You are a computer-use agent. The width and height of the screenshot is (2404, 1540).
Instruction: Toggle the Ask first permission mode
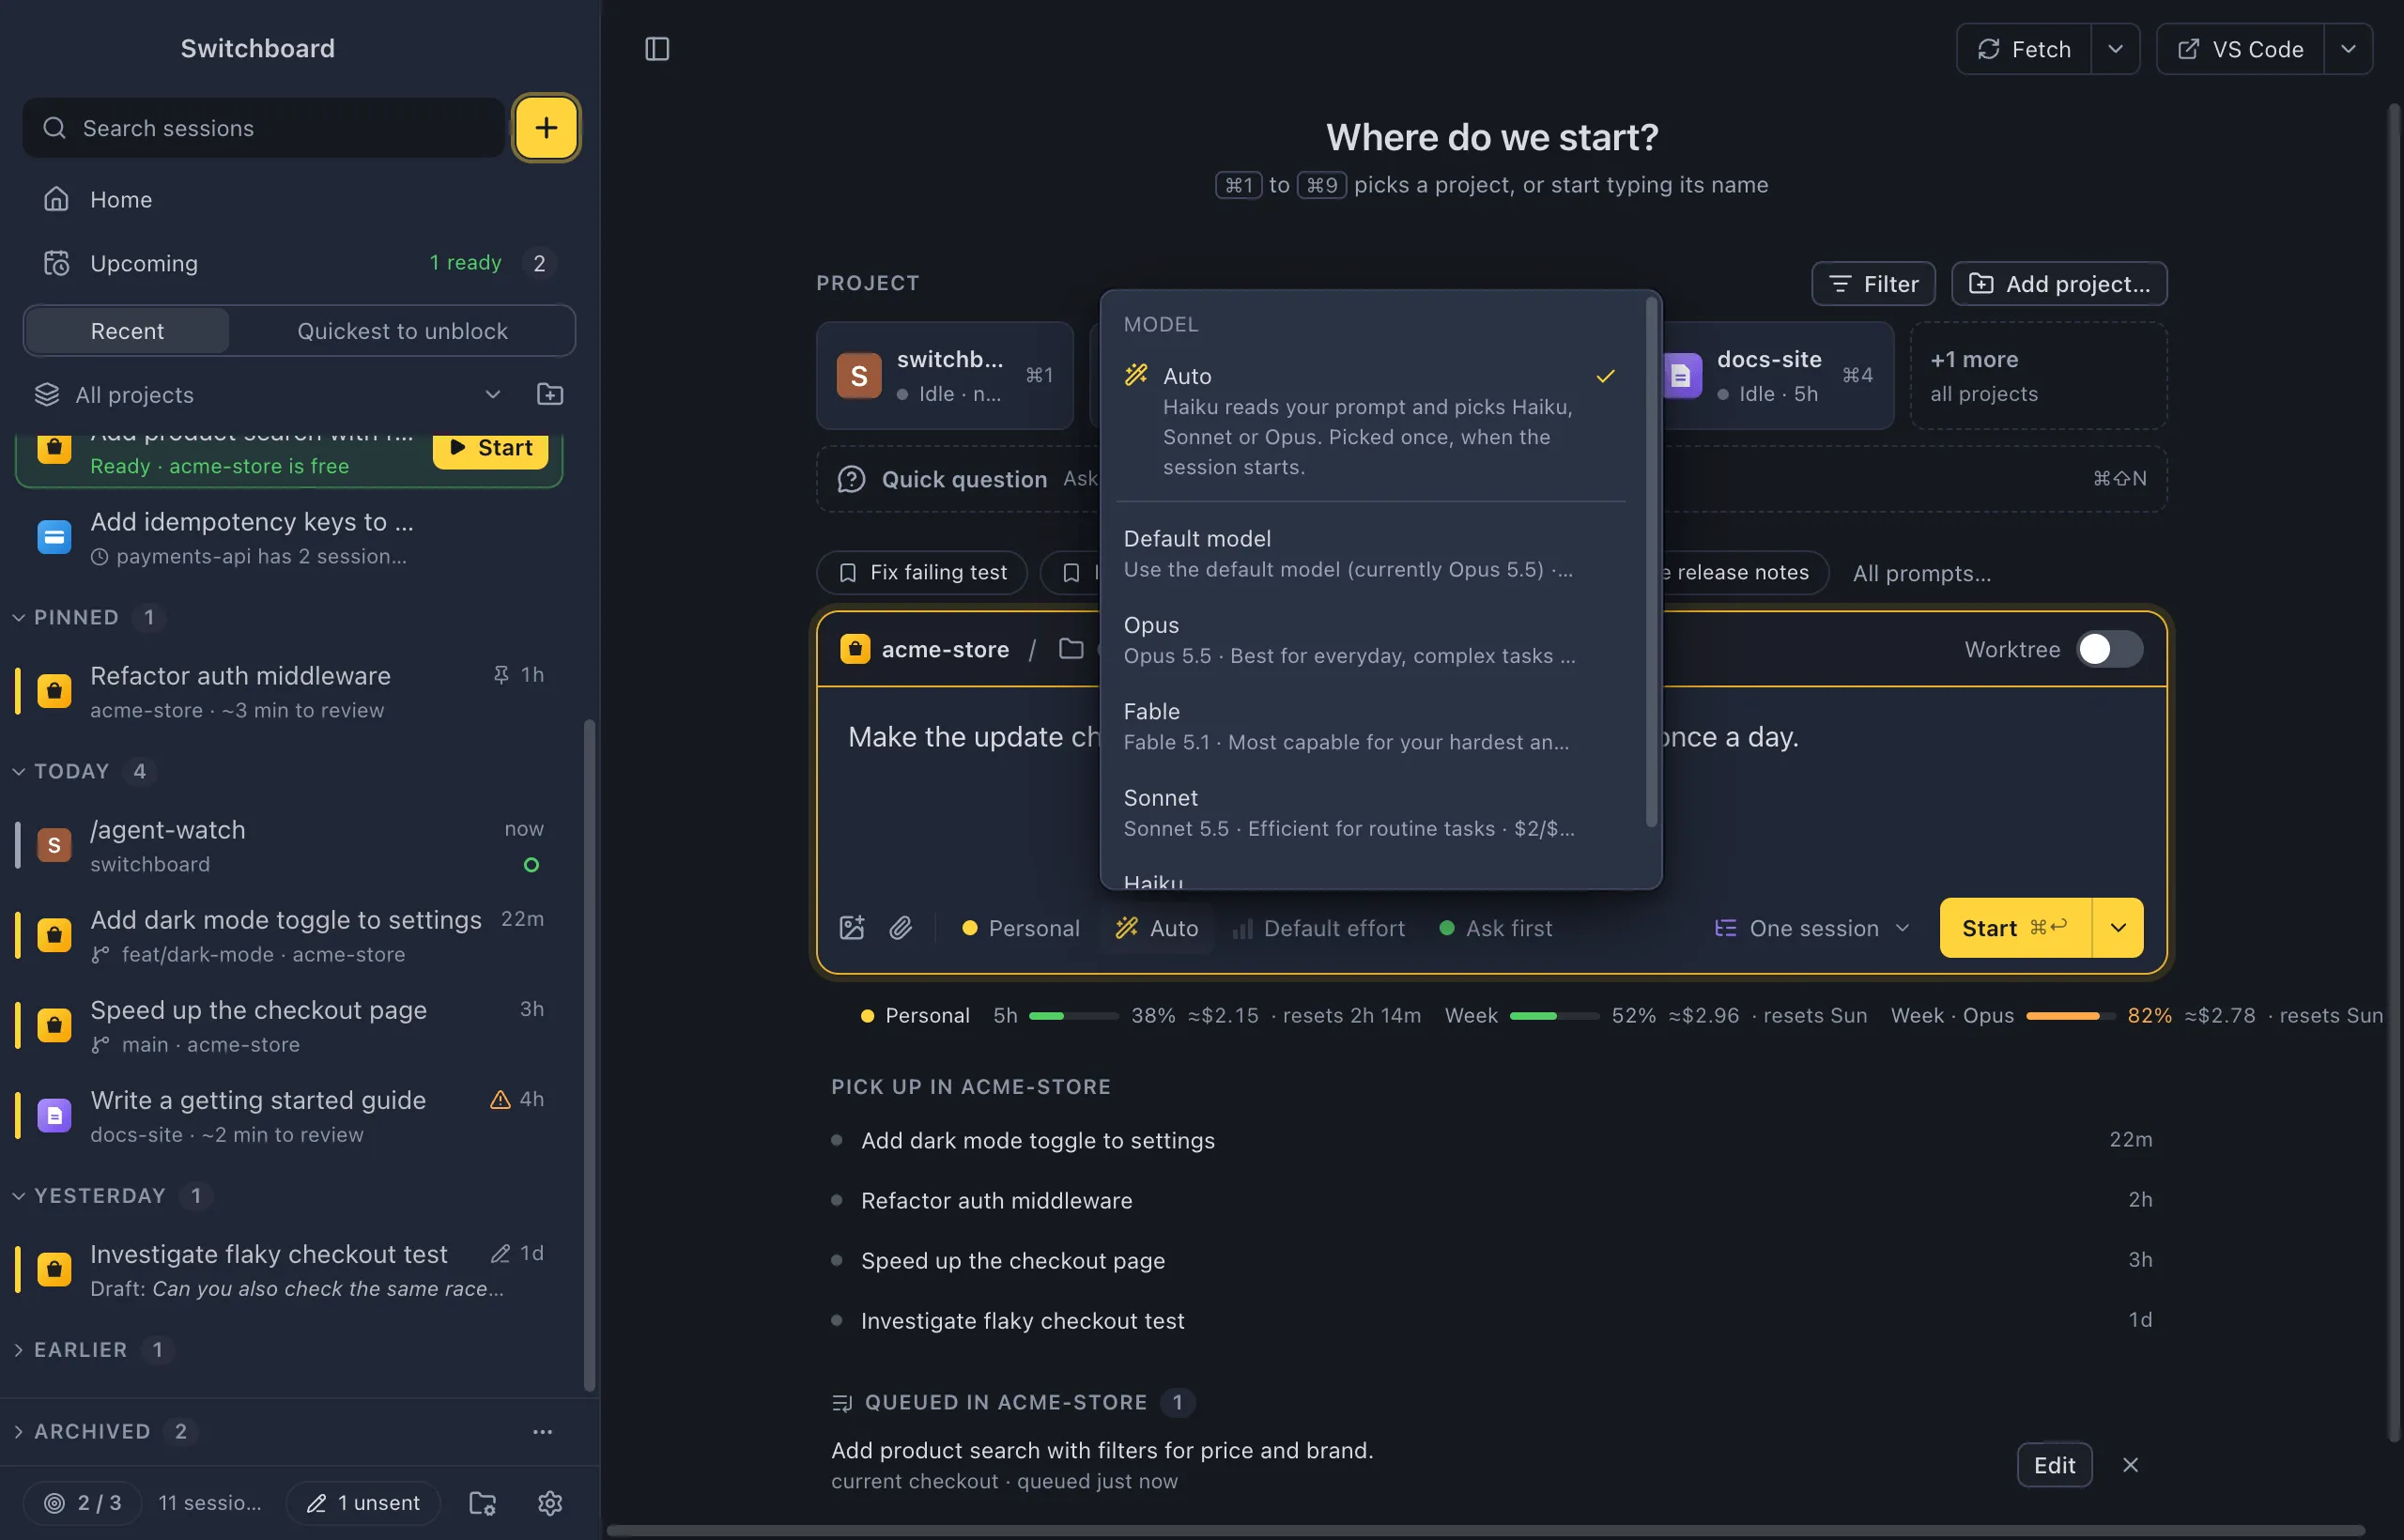point(1496,928)
